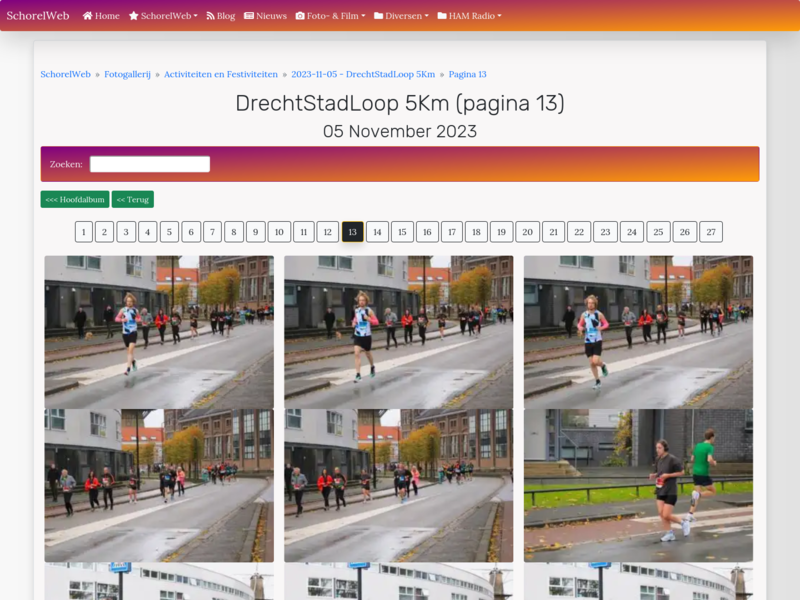Click the Blog RSS feed icon

(210, 16)
